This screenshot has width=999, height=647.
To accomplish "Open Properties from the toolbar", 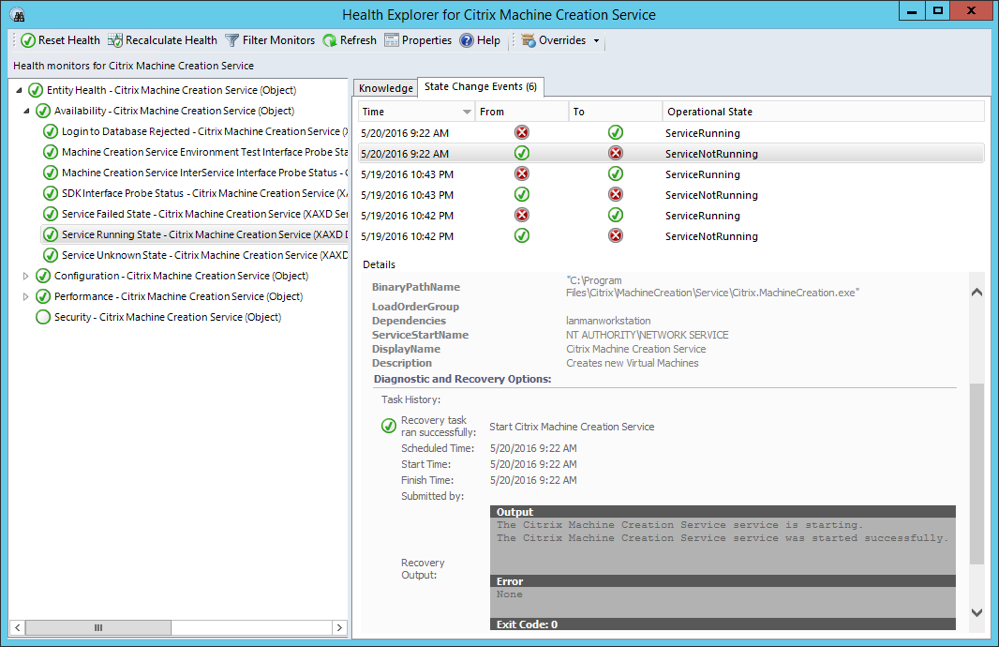I will (x=418, y=40).
